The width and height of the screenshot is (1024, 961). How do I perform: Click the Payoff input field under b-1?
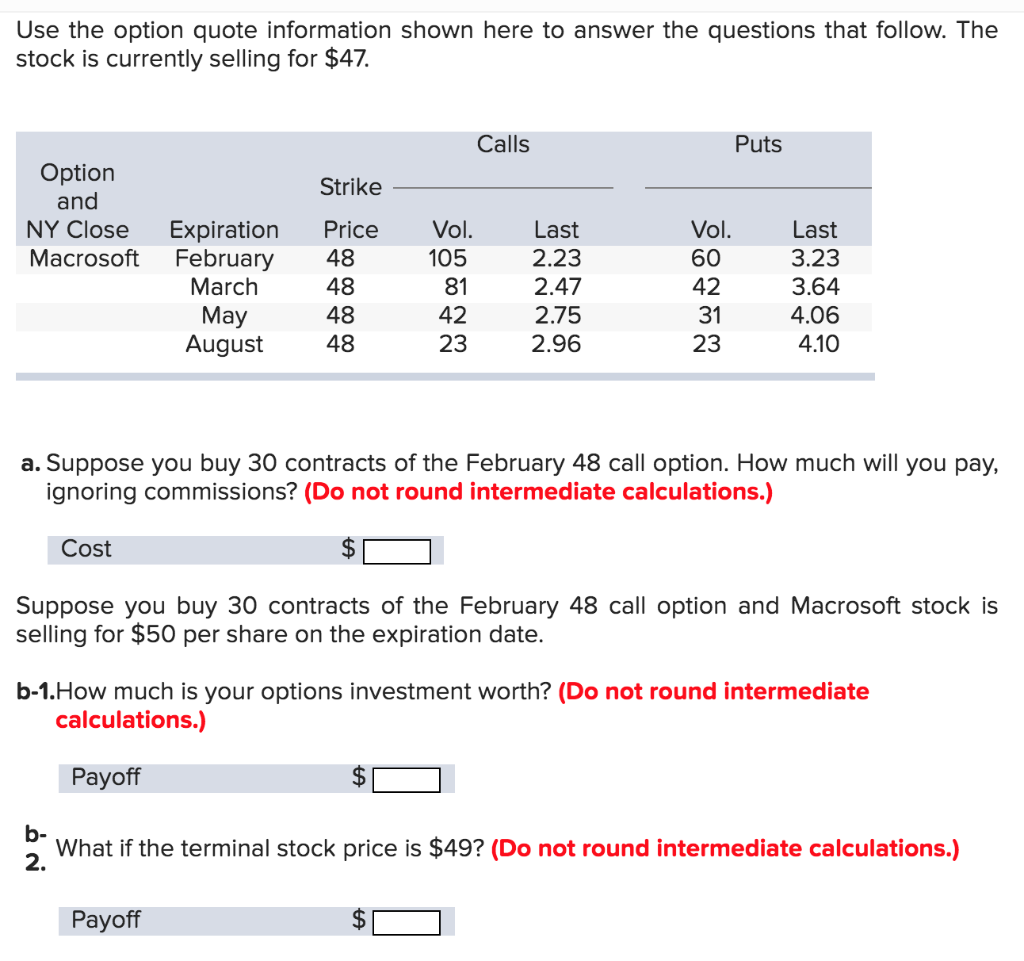pos(408,779)
